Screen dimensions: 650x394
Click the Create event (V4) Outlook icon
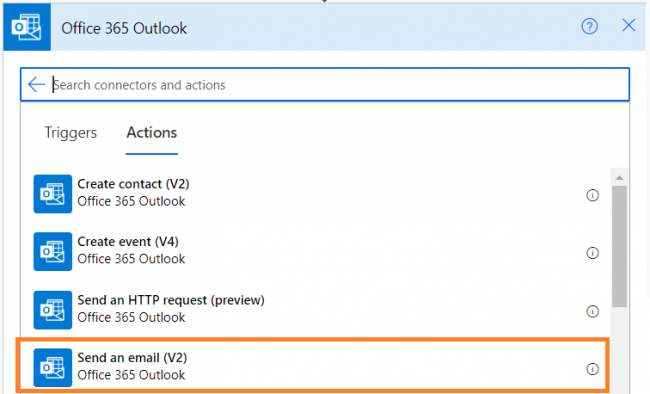point(53,252)
